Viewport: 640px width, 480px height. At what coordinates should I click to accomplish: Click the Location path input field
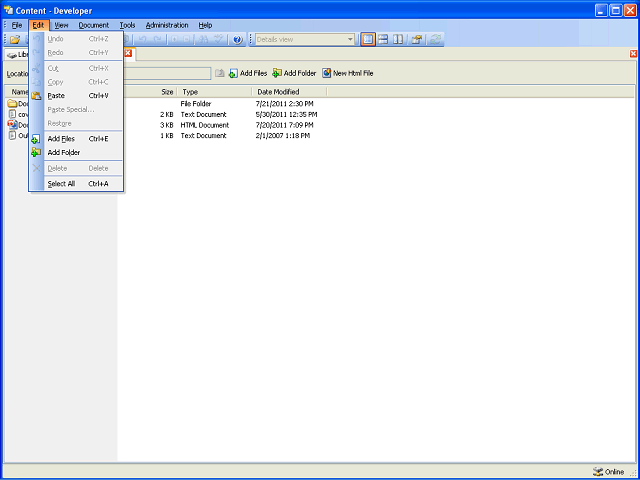167,73
